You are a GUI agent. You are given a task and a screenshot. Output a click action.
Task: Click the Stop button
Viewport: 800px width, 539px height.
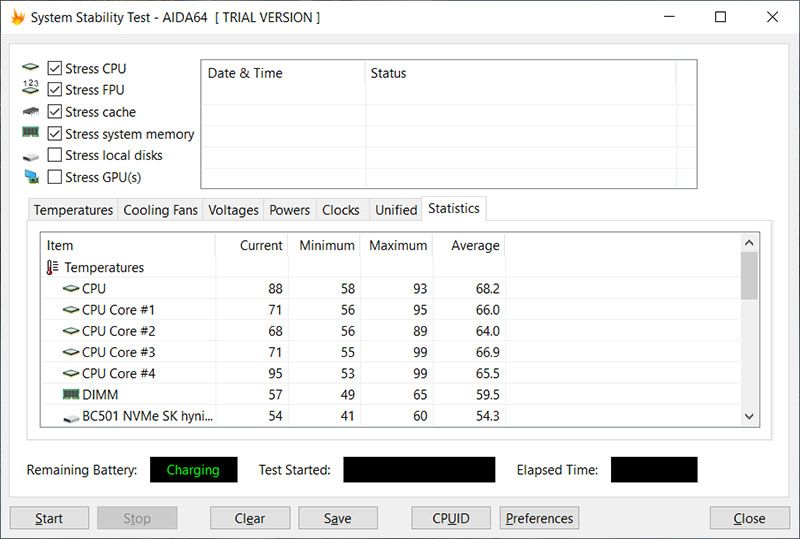click(x=137, y=518)
